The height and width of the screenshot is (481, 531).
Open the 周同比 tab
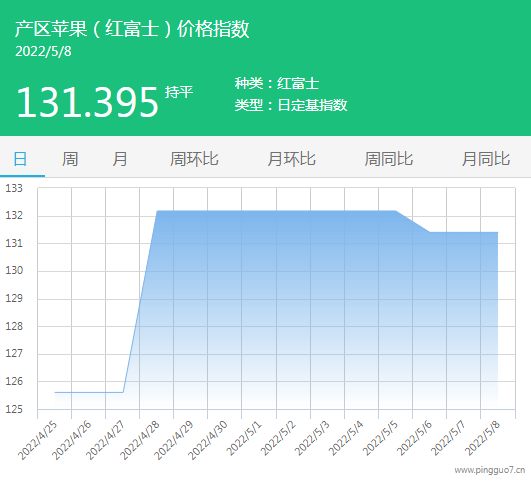point(388,159)
